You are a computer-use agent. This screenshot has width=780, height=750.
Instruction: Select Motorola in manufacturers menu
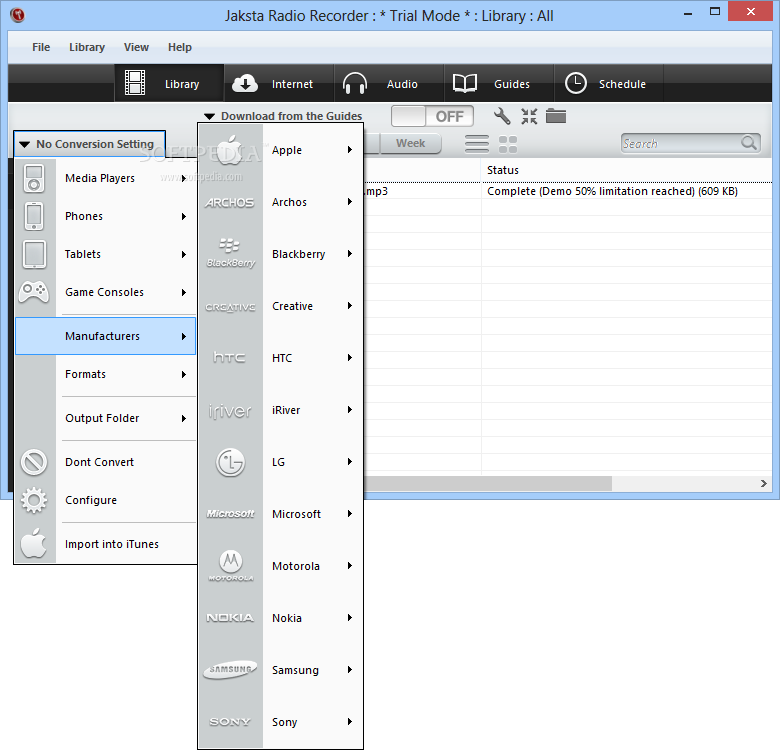point(281,566)
